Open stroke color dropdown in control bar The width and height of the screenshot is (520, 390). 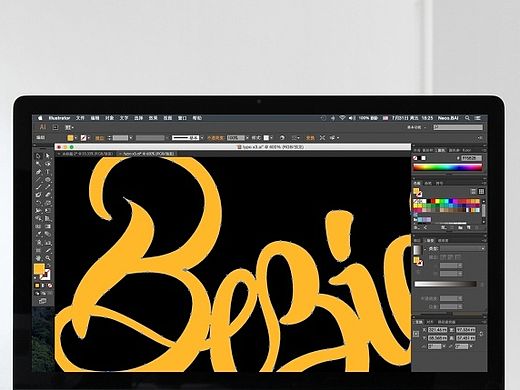[x=88, y=138]
